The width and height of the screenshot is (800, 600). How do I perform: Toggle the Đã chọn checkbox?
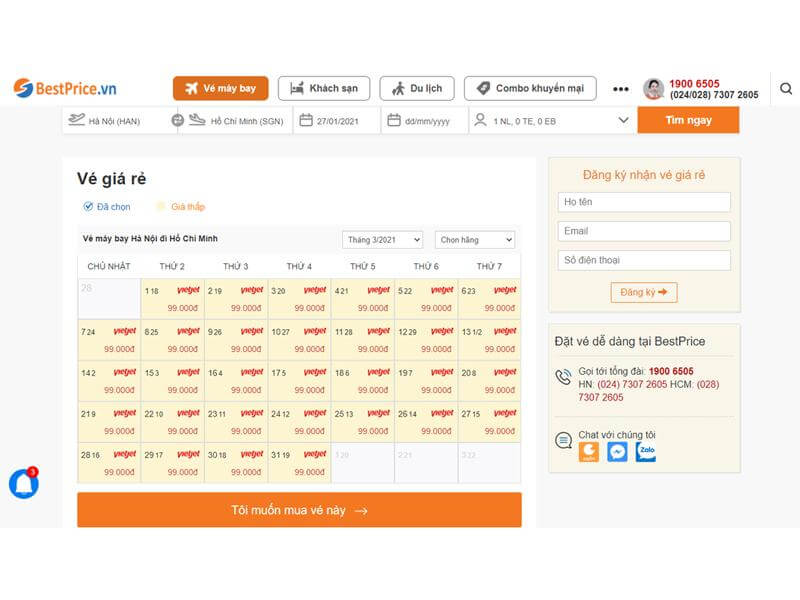tap(89, 207)
